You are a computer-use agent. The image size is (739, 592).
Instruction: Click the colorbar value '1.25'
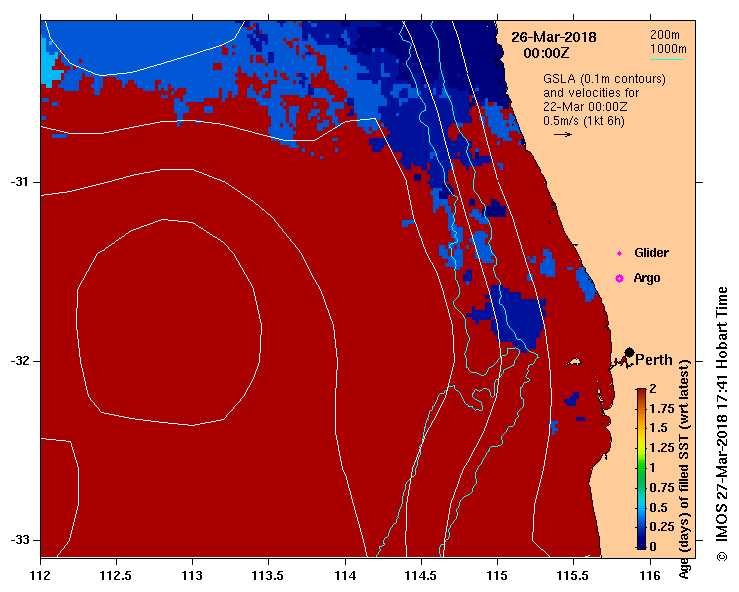(x=662, y=448)
